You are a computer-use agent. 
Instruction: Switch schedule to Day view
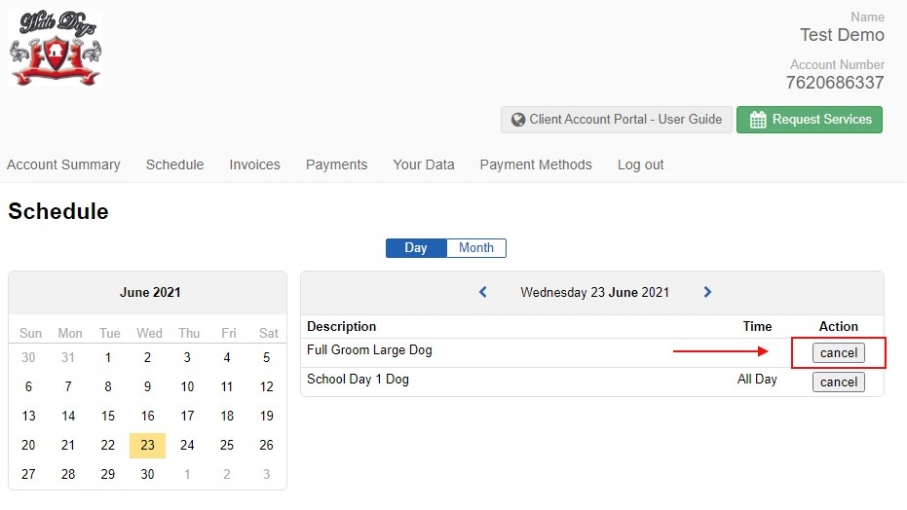point(416,248)
